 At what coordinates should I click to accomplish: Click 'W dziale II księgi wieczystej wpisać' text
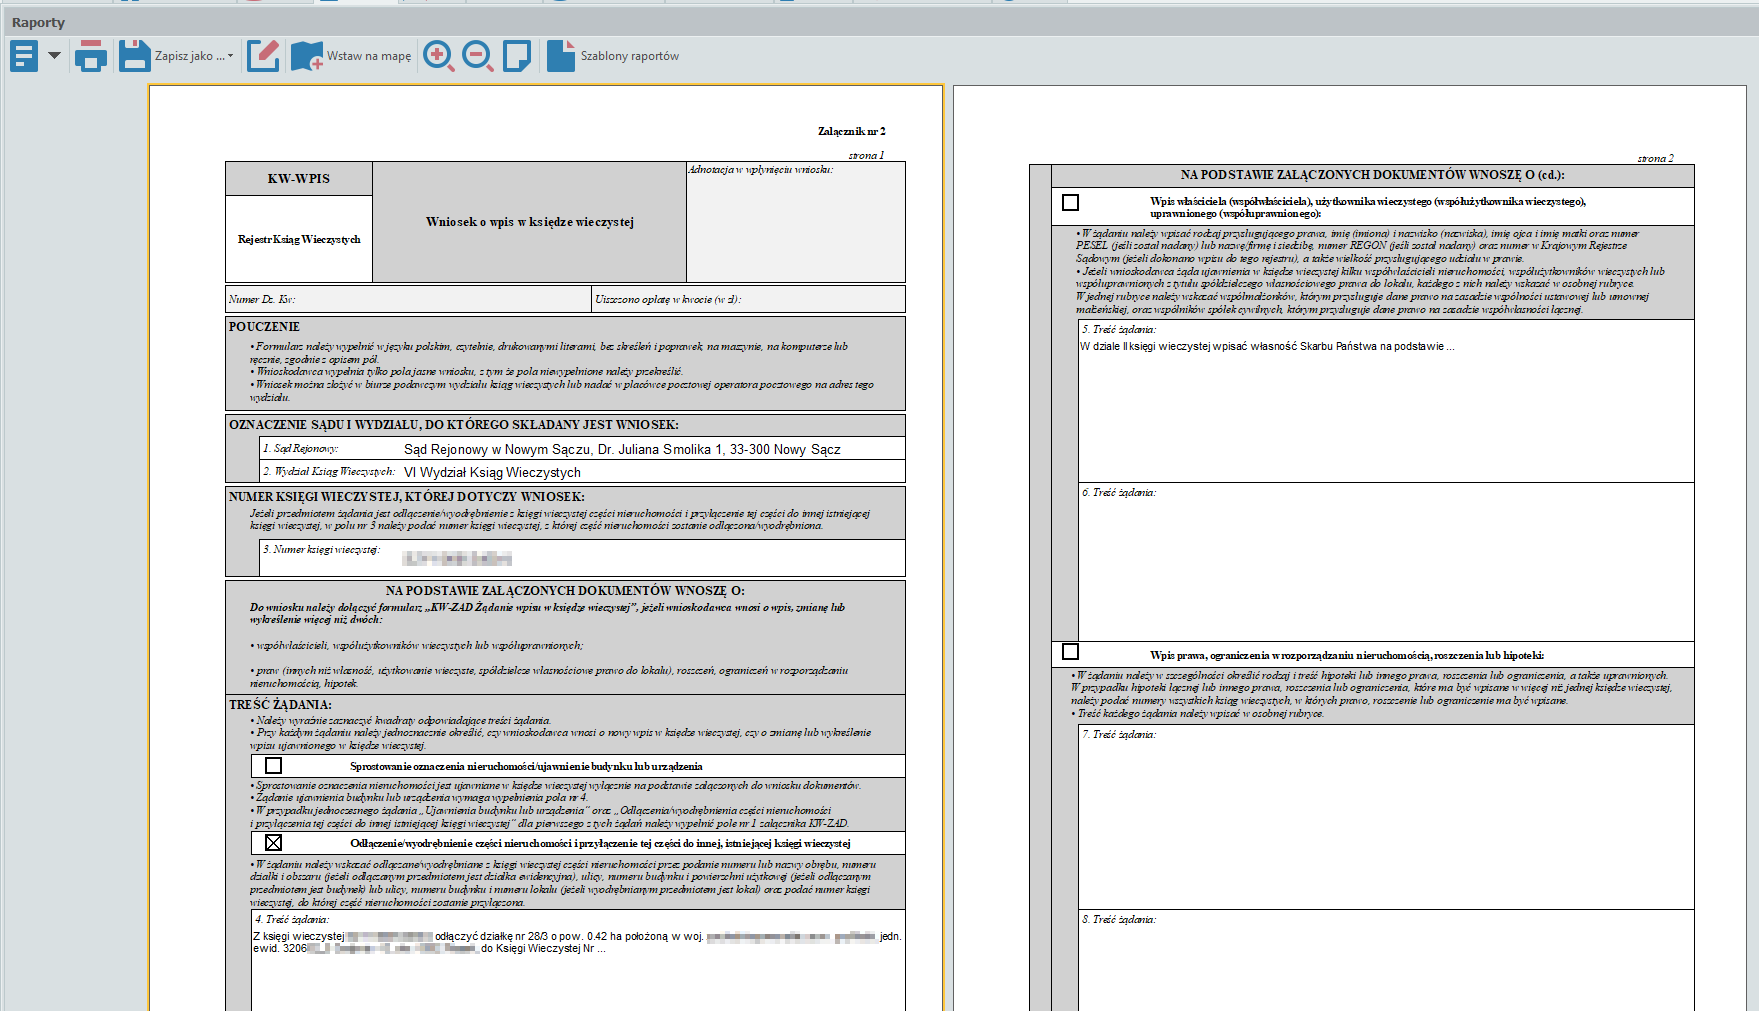point(1267,346)
